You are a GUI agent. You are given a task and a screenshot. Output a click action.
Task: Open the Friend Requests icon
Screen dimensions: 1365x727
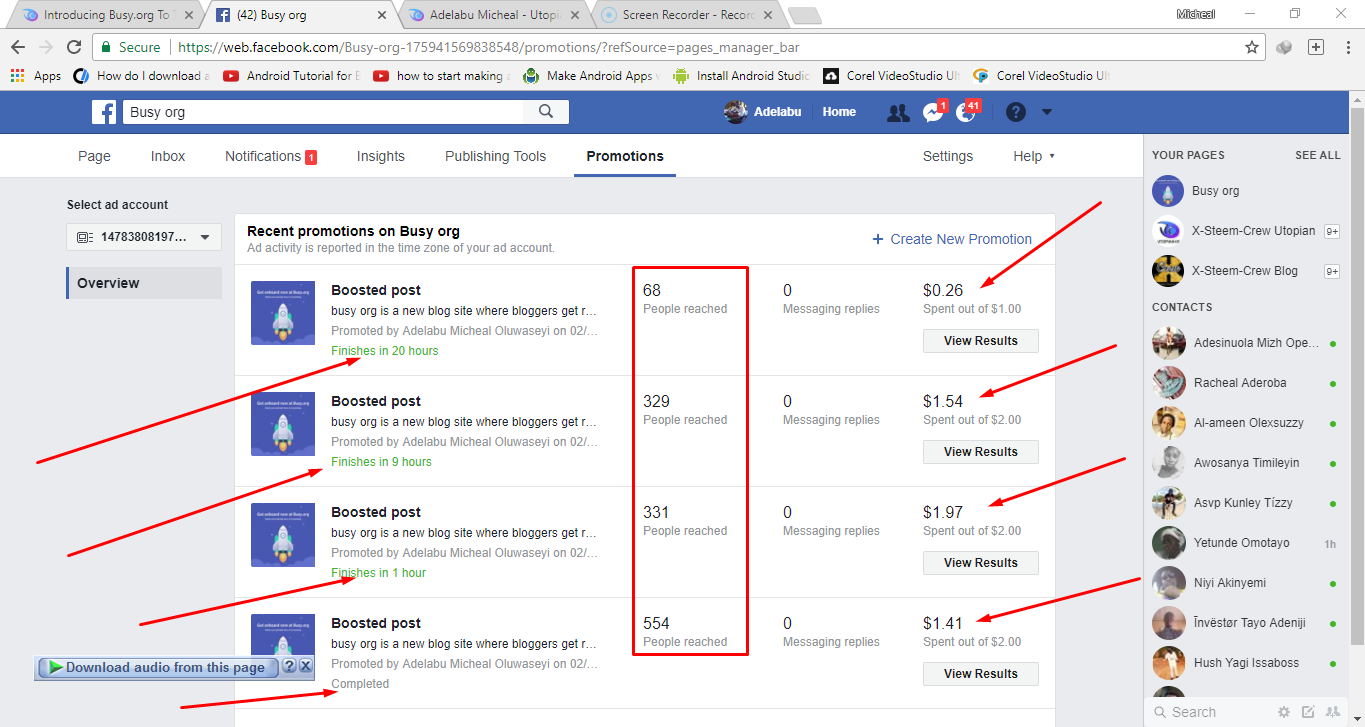tap(898, 113)
